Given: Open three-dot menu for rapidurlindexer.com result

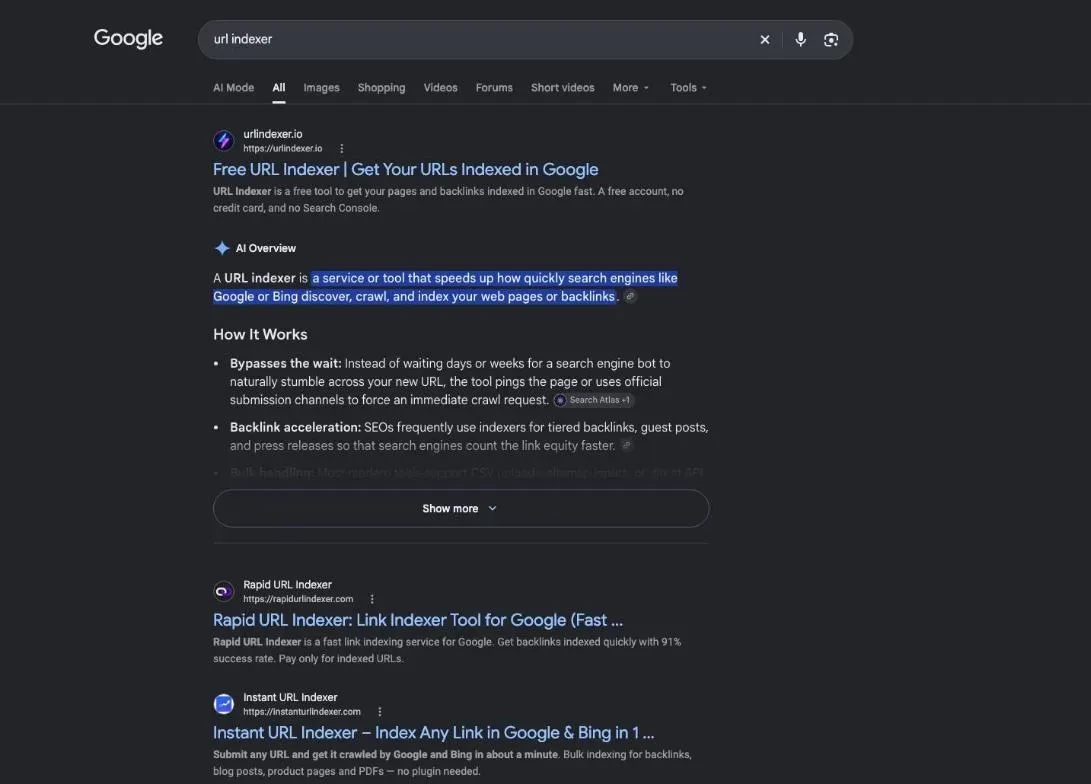Looking at the screenshot, I should point(372,599).
